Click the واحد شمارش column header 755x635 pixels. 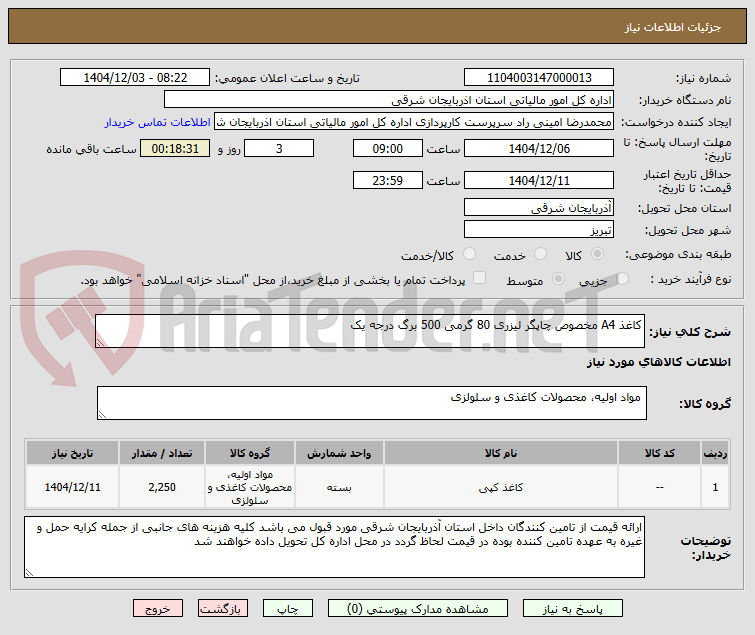[339, 453]
